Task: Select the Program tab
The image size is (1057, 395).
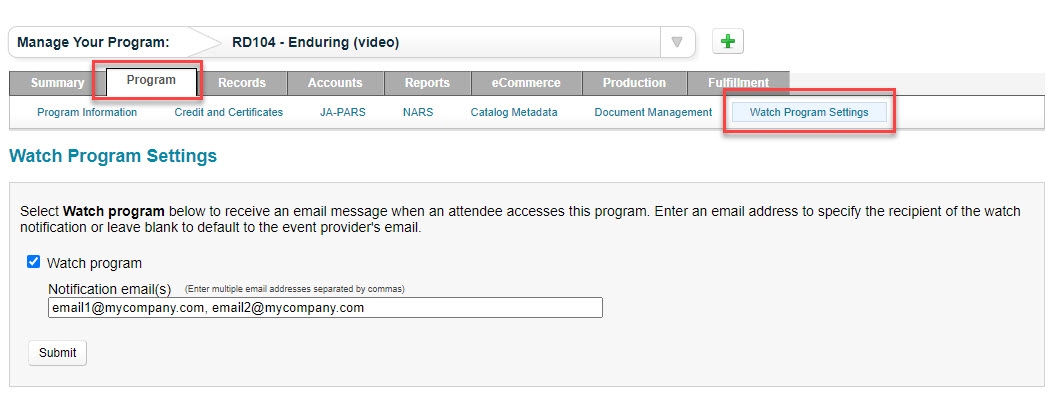Action: click(x=151, y=80)
